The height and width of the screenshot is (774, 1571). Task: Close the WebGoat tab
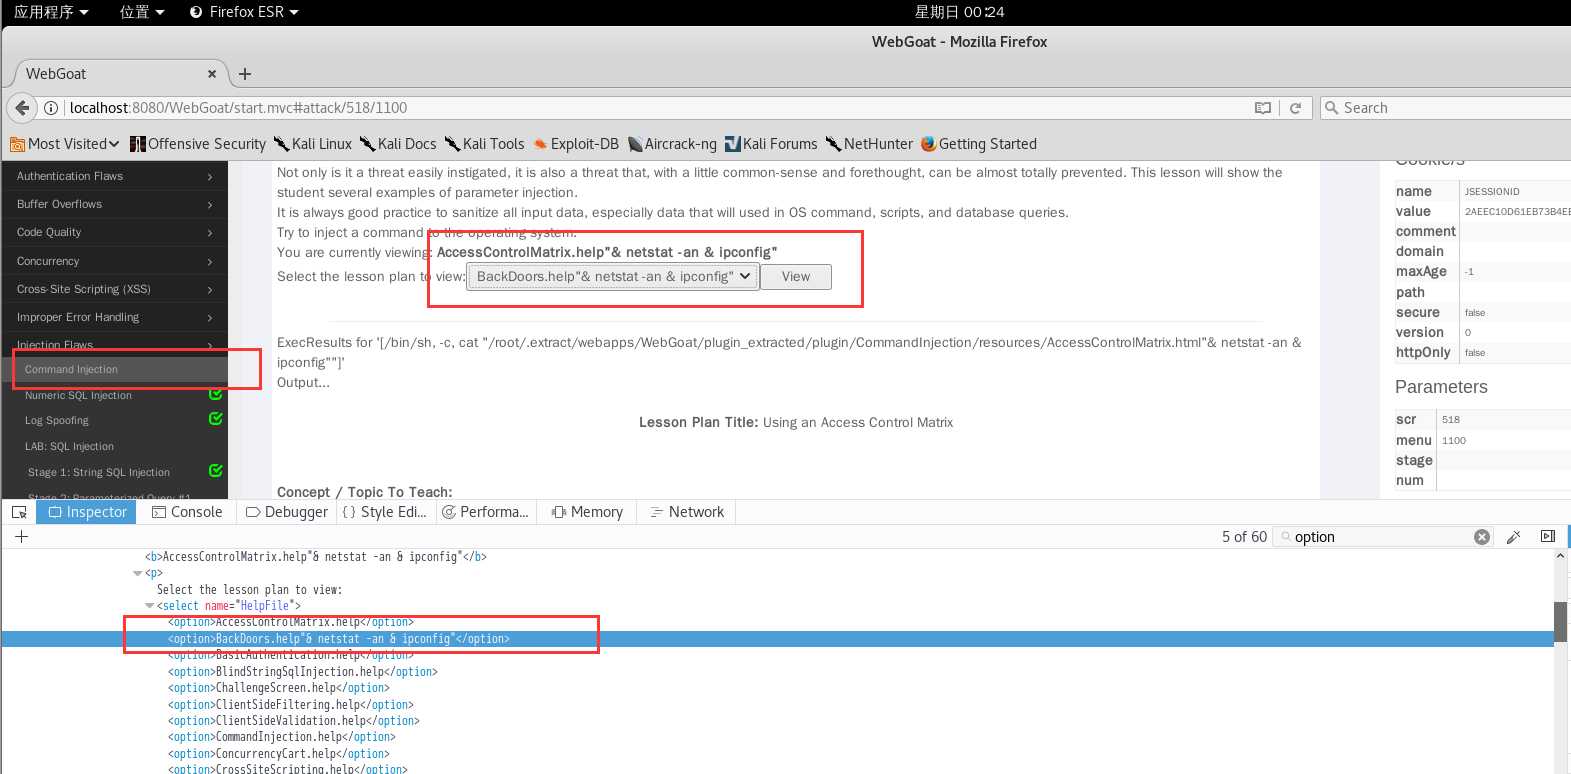coord(212,74)
